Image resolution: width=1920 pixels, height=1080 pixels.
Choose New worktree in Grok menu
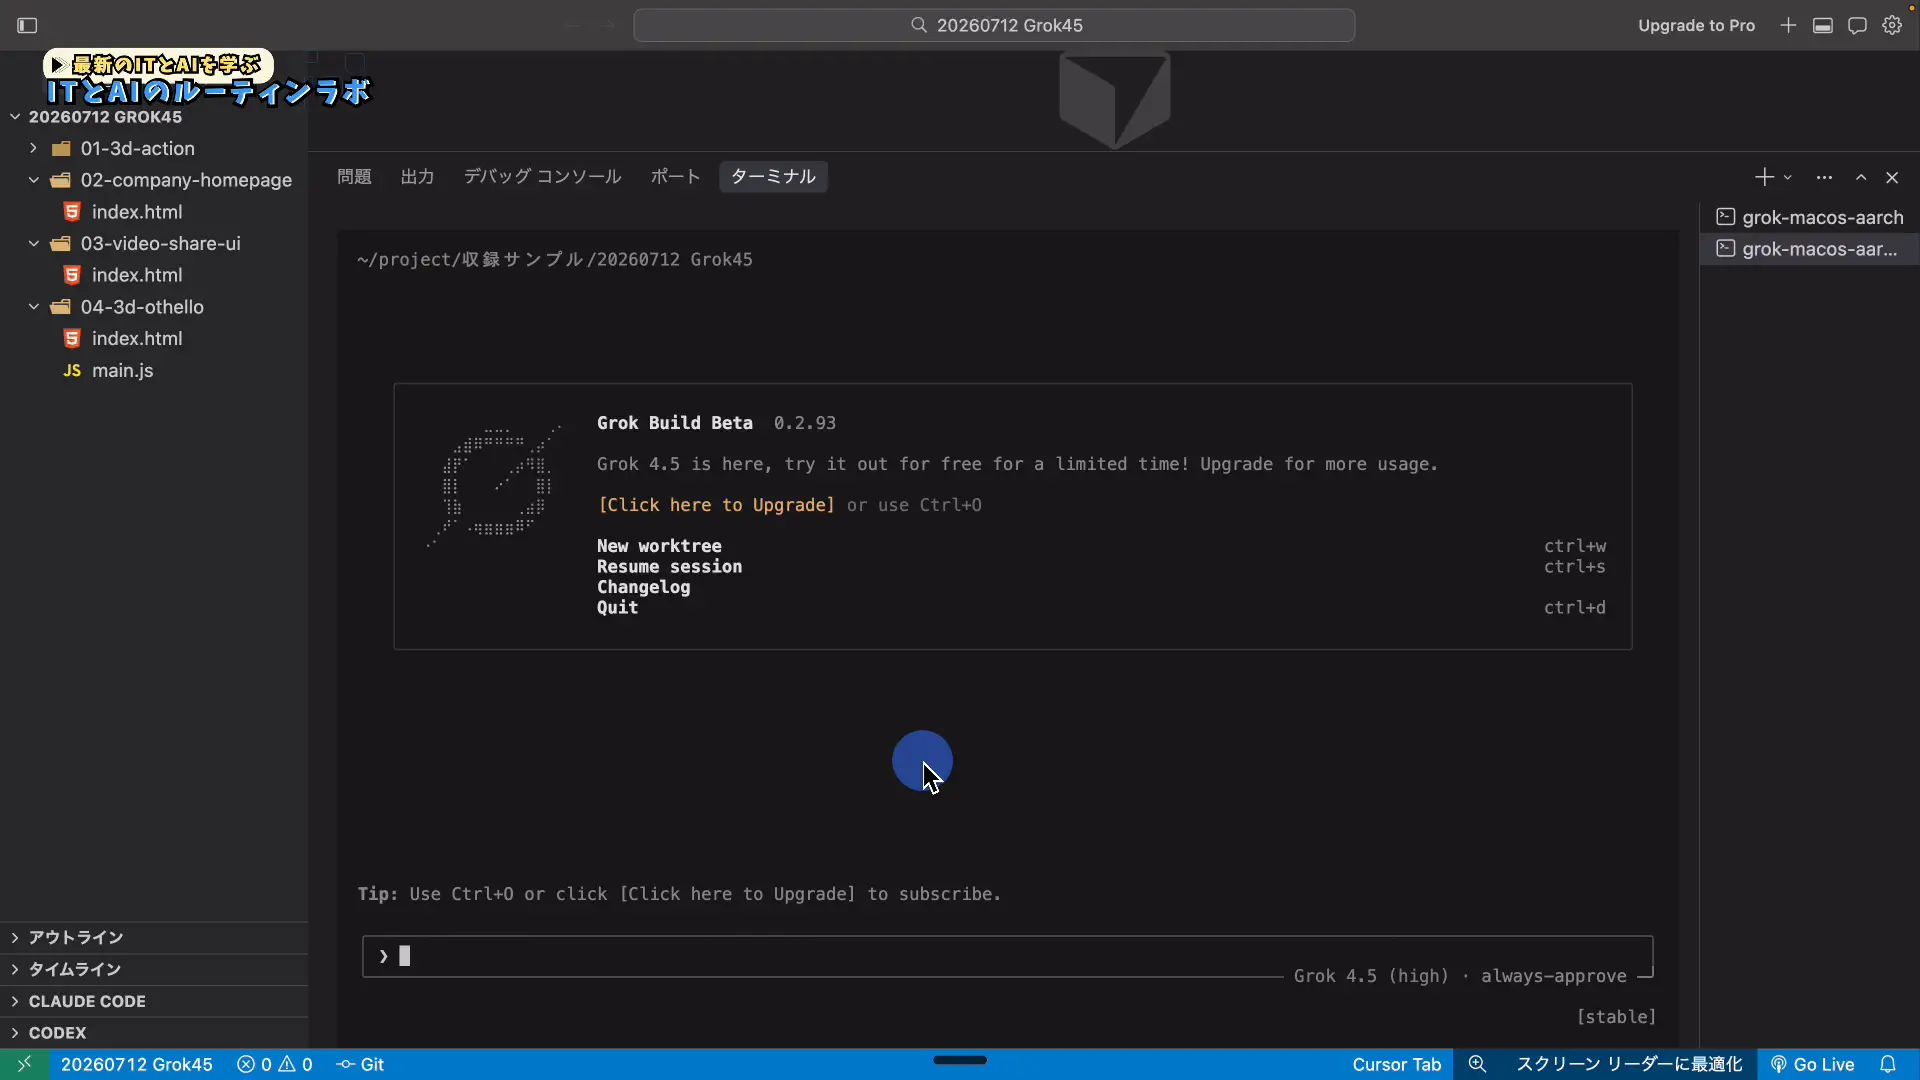pyautogui.click(x=659, y=546)
